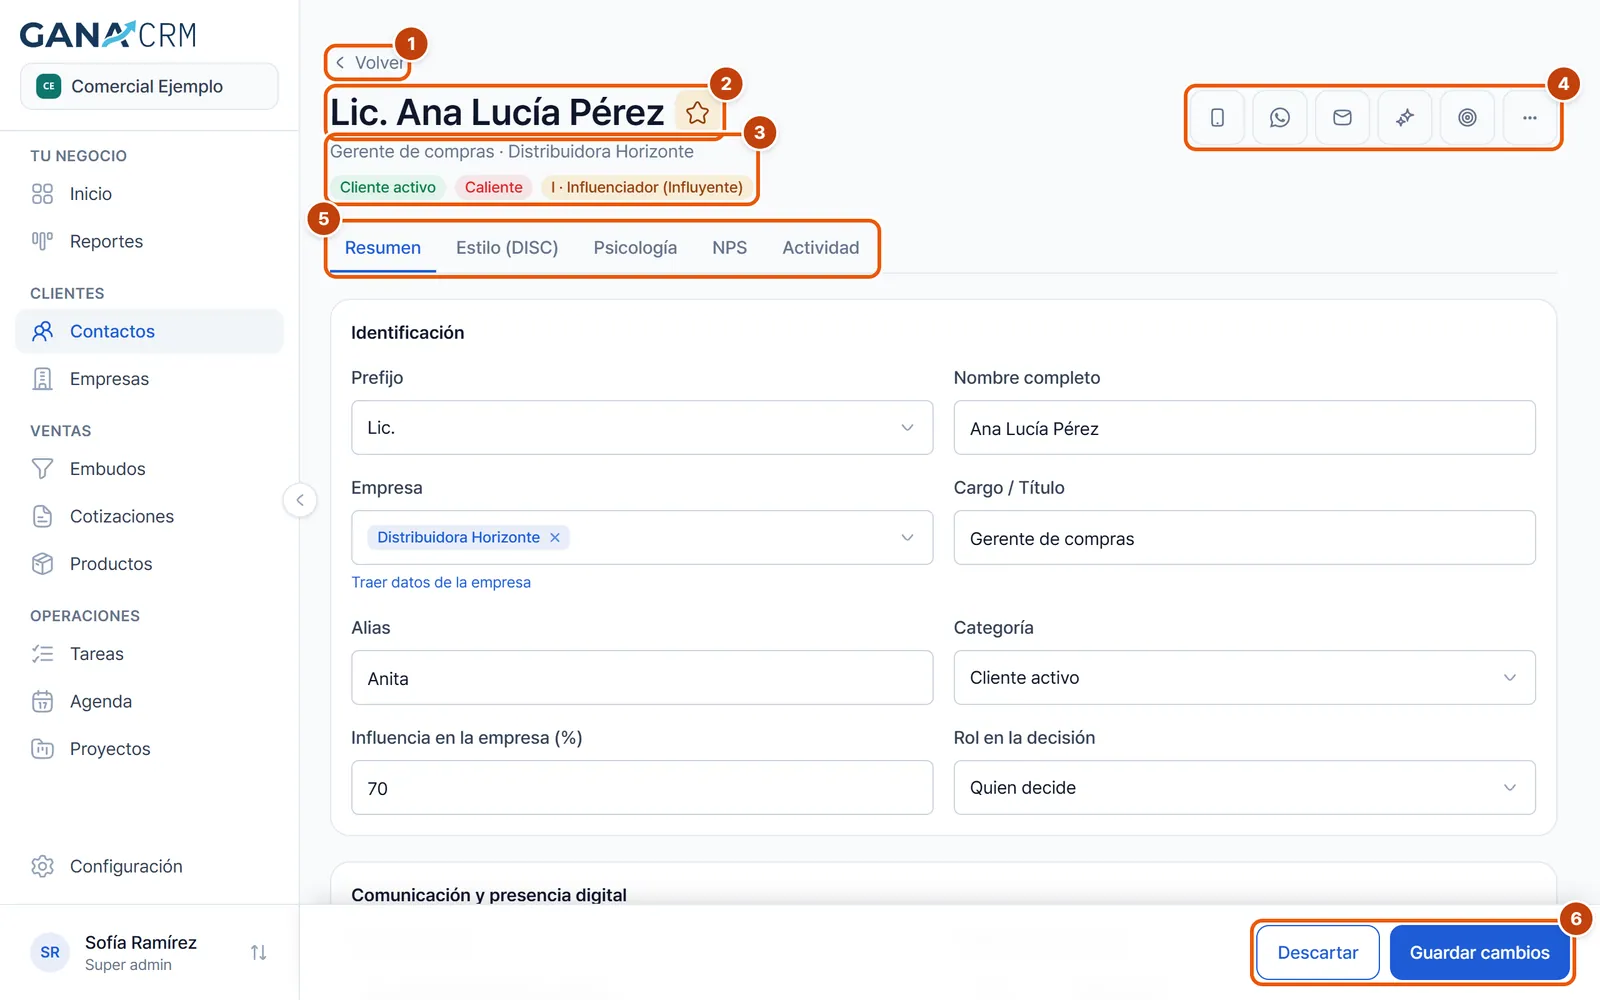
Task: Call the contact using the phone icon
Action: [x=1217, y=118]
